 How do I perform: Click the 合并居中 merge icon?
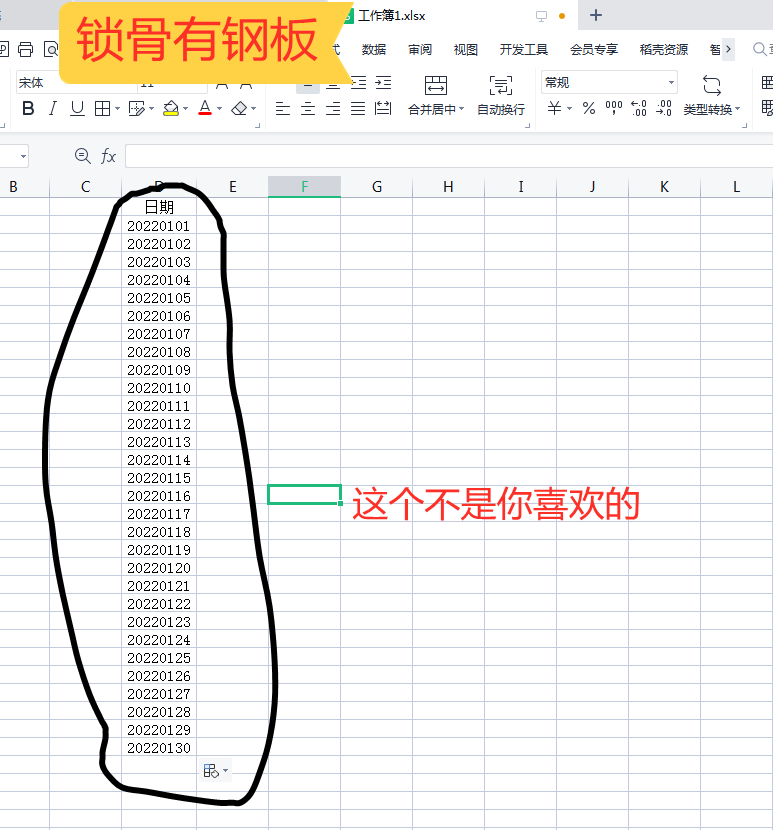[x=436, y=85]
